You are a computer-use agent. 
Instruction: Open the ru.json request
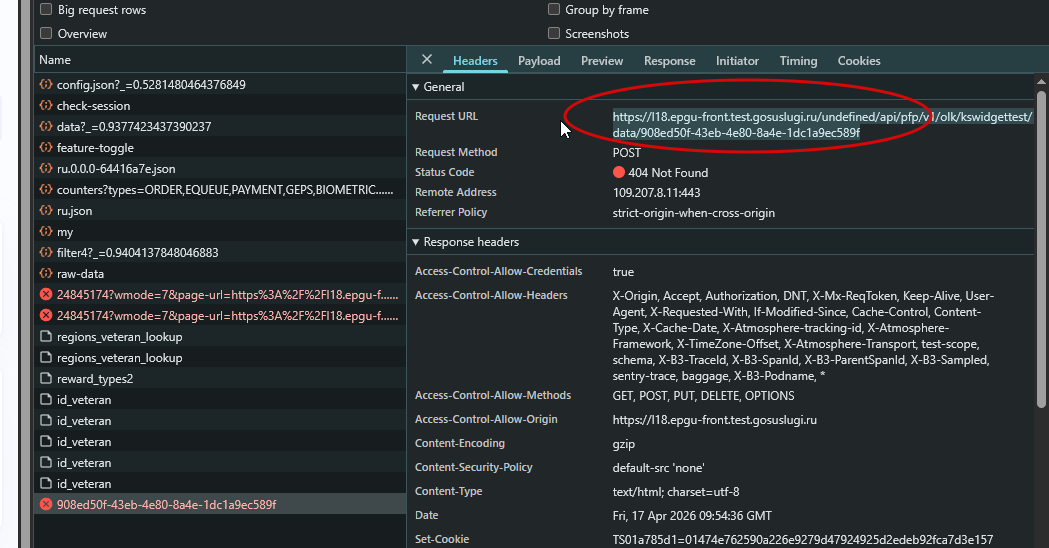[220, 211]
